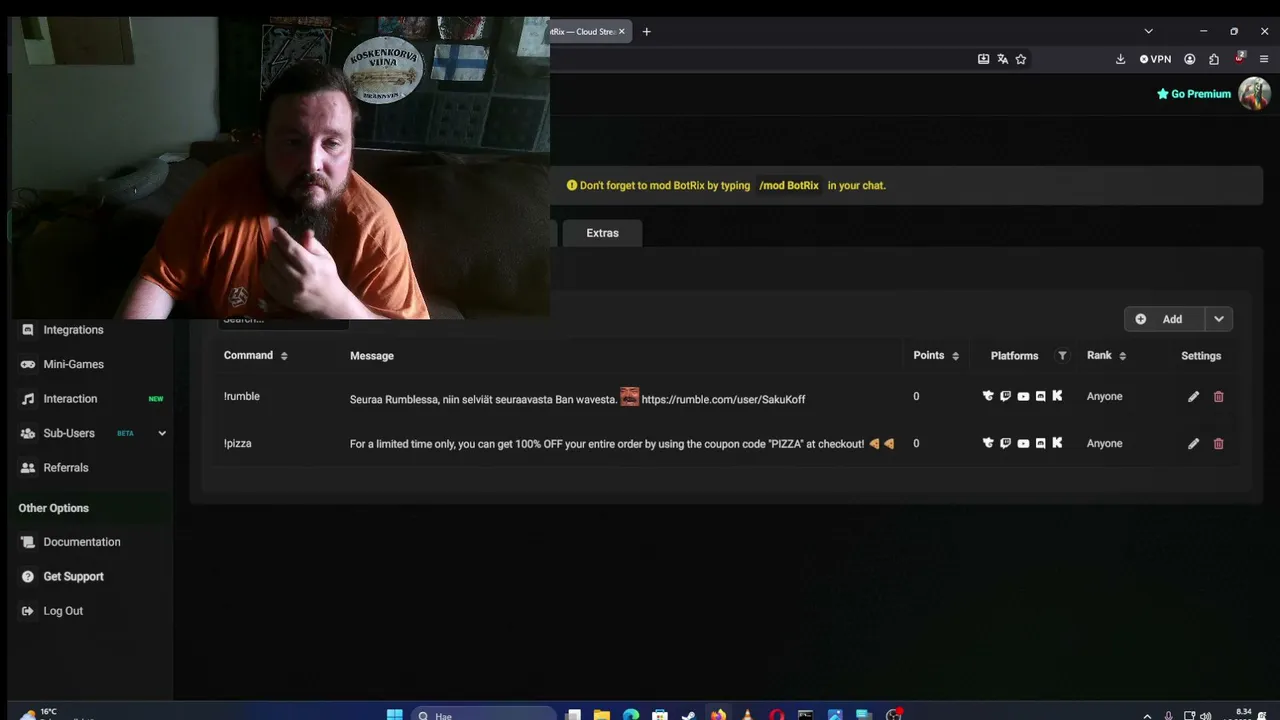Viewport: 1280px width, 720px height.
Task: Click the Go Premium link
Action: [x=1194, y=94]
